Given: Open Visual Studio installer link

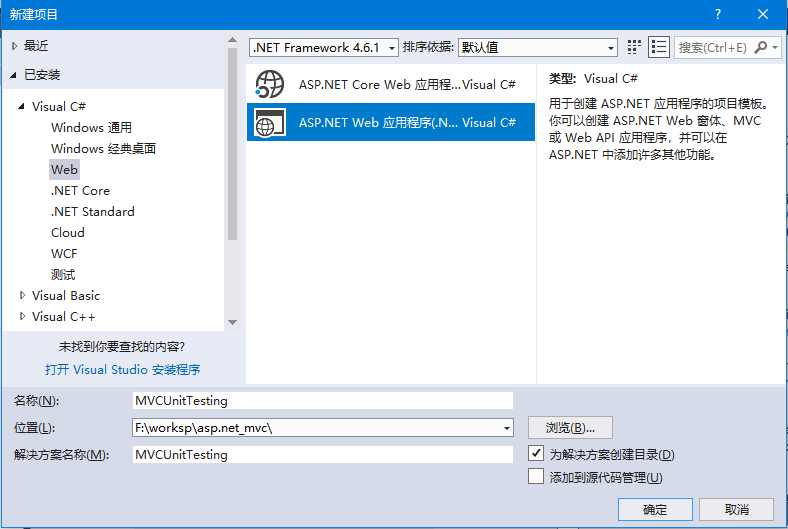Looking at the screenshot, I should coord(122,369).
